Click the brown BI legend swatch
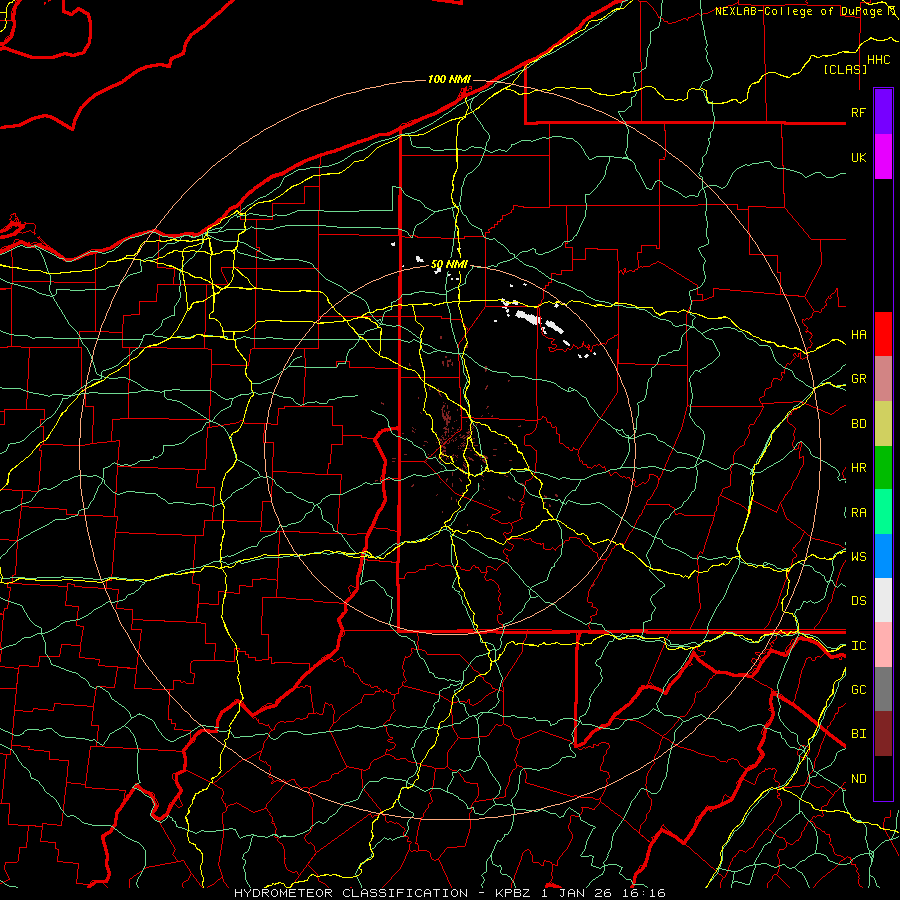This screenshot has width=900, height=900. coord(883,734)
